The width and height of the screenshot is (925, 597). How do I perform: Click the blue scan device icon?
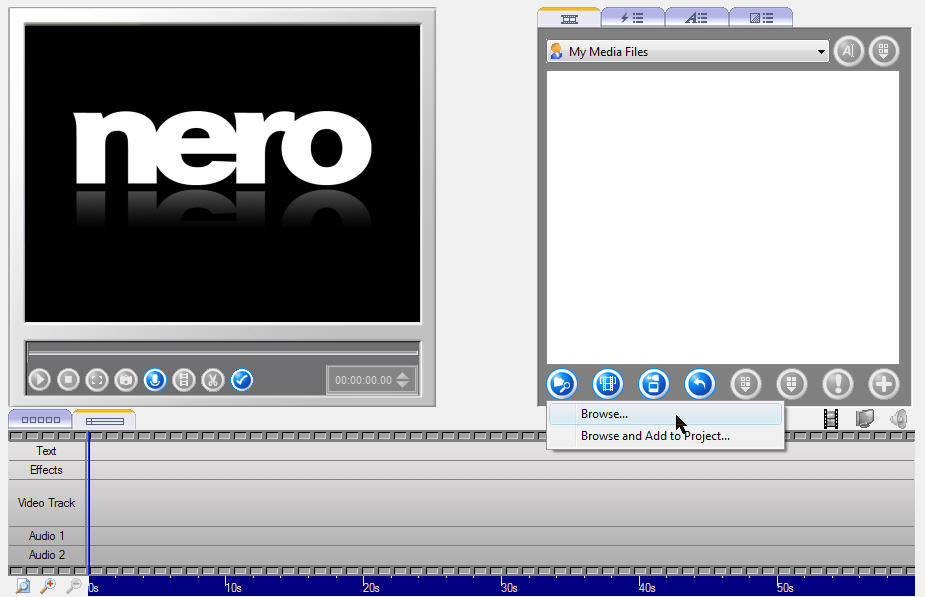[654, 384]
